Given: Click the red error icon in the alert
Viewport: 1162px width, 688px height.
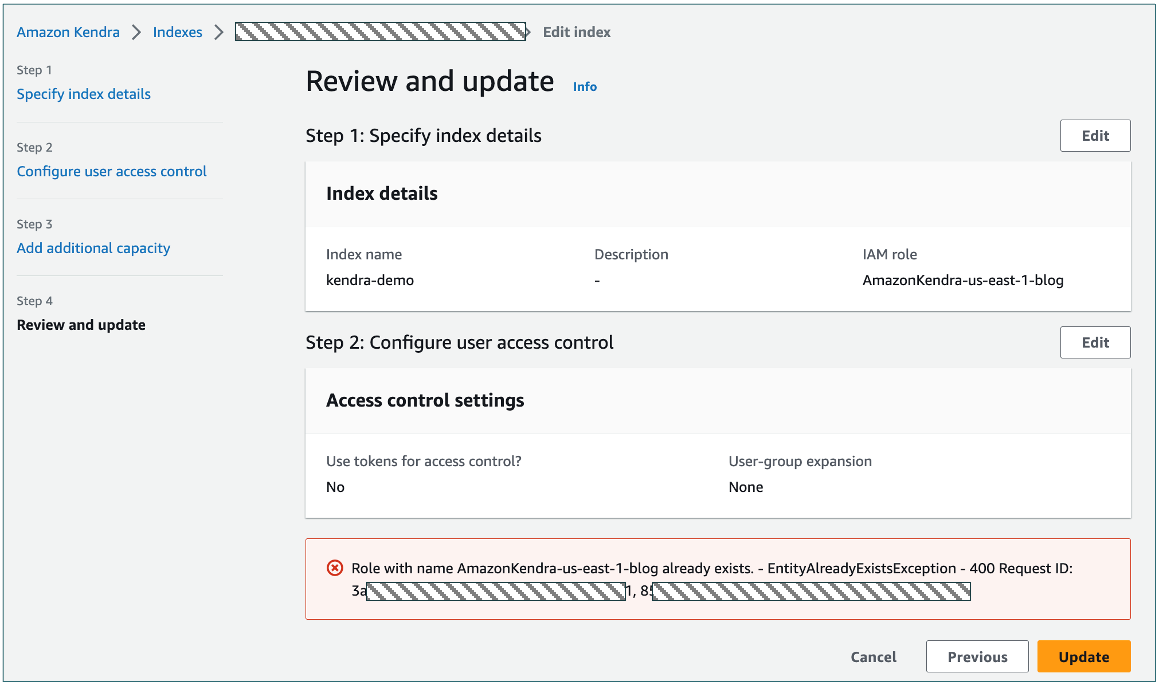Looking at the screenshot, I should pyautogui.click(x=335, y=568).
